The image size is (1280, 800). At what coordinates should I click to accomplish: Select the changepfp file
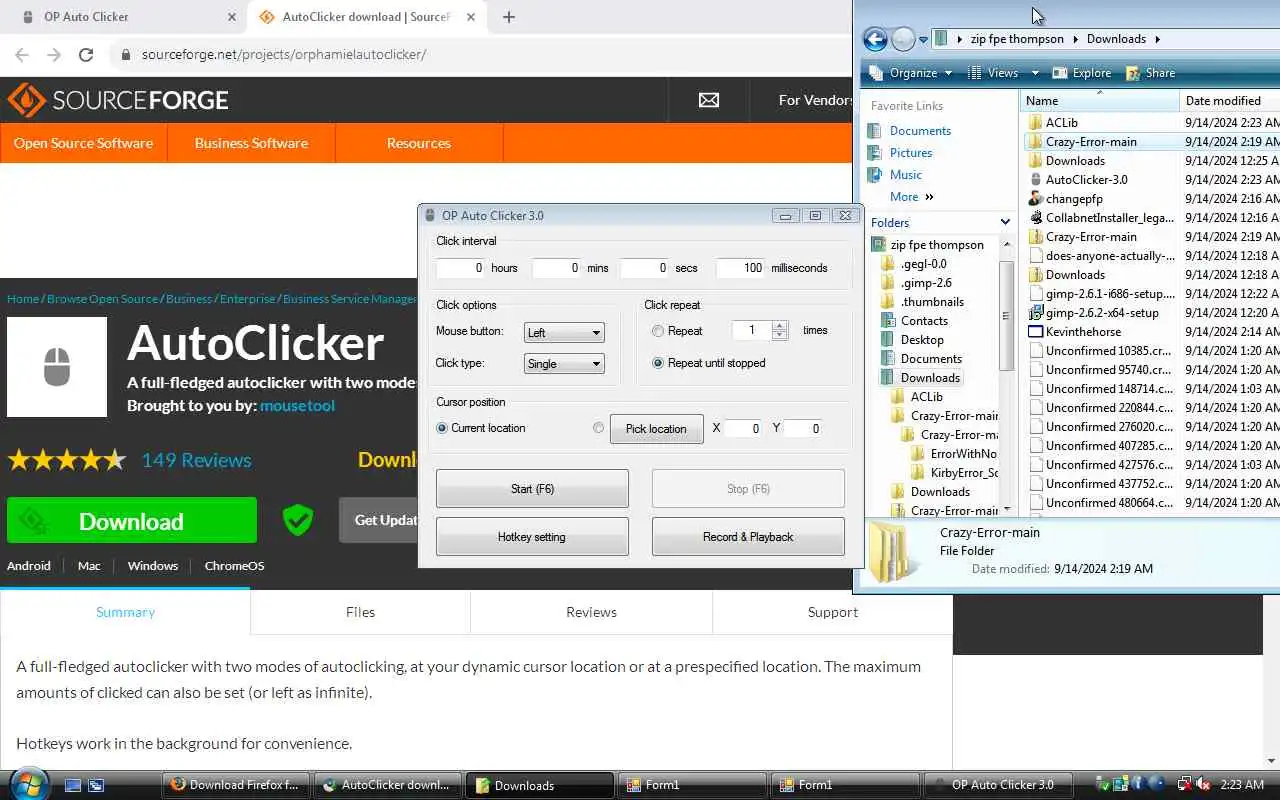[1074, 199]
